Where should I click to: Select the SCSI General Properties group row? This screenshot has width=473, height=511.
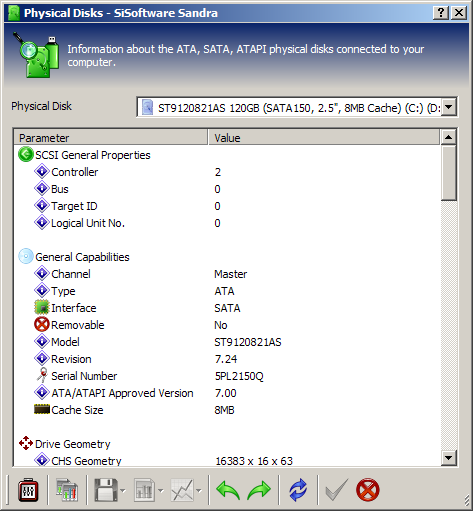click(x=227, y=155)
